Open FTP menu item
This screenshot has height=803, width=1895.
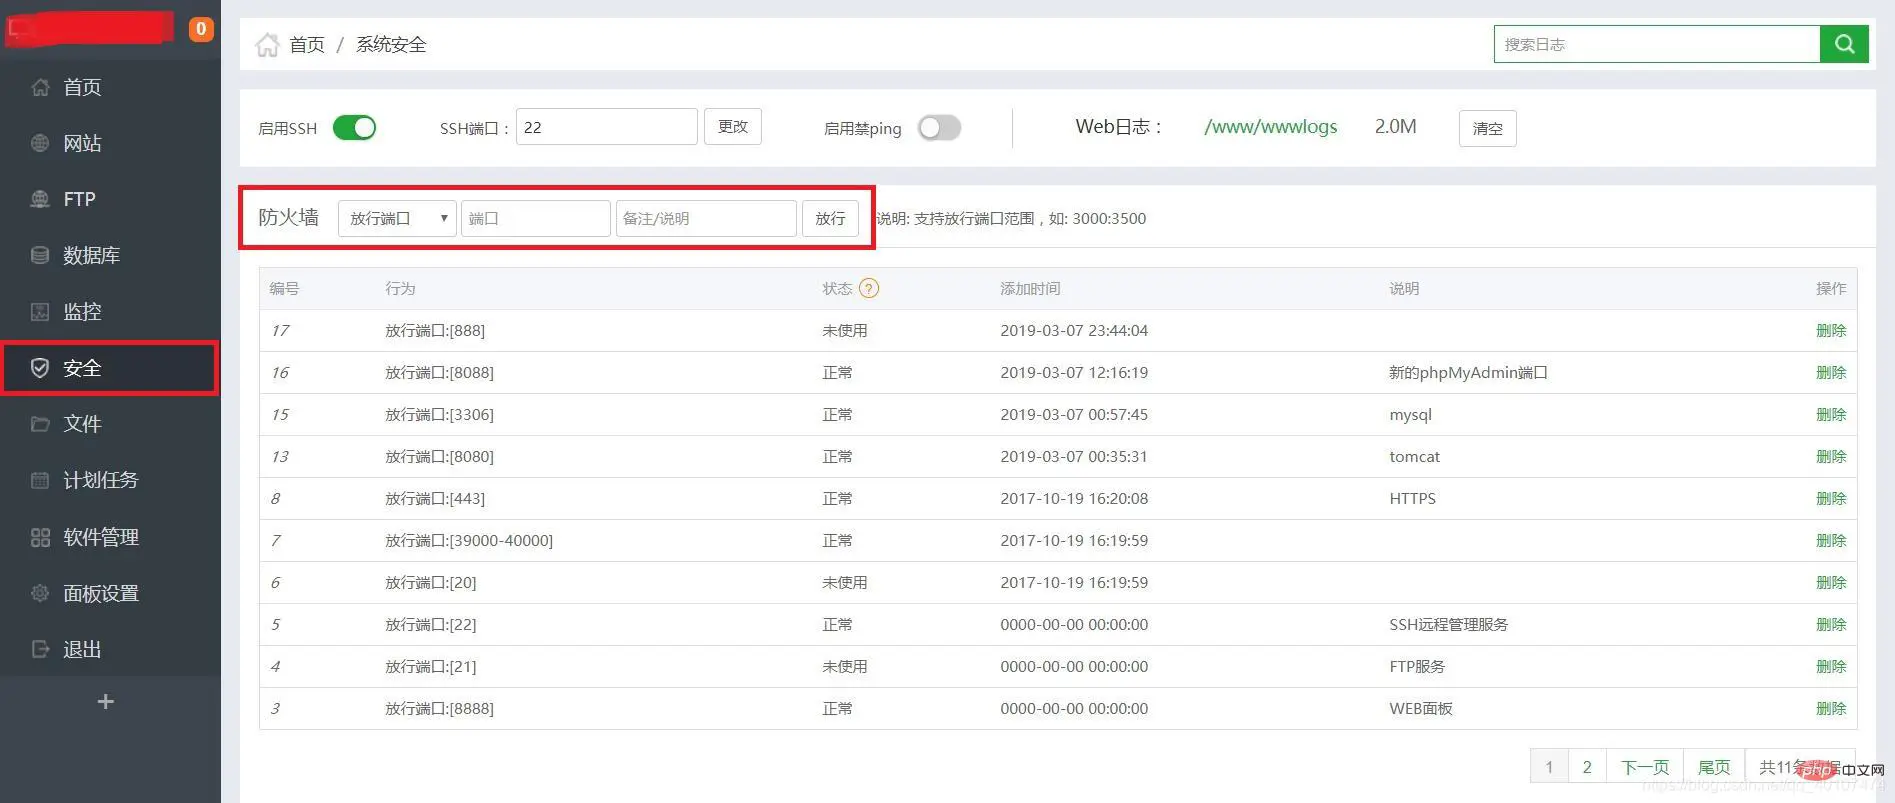(x=79, y=199)
